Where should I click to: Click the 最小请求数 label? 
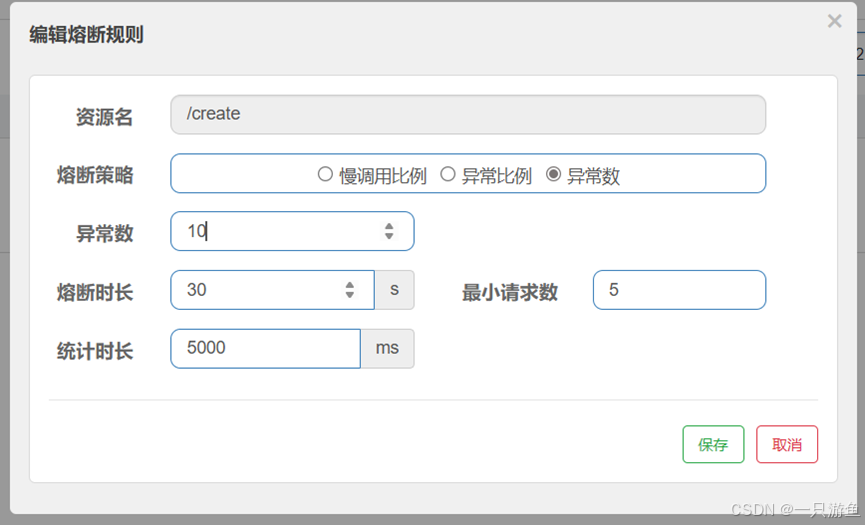(510, 292)
